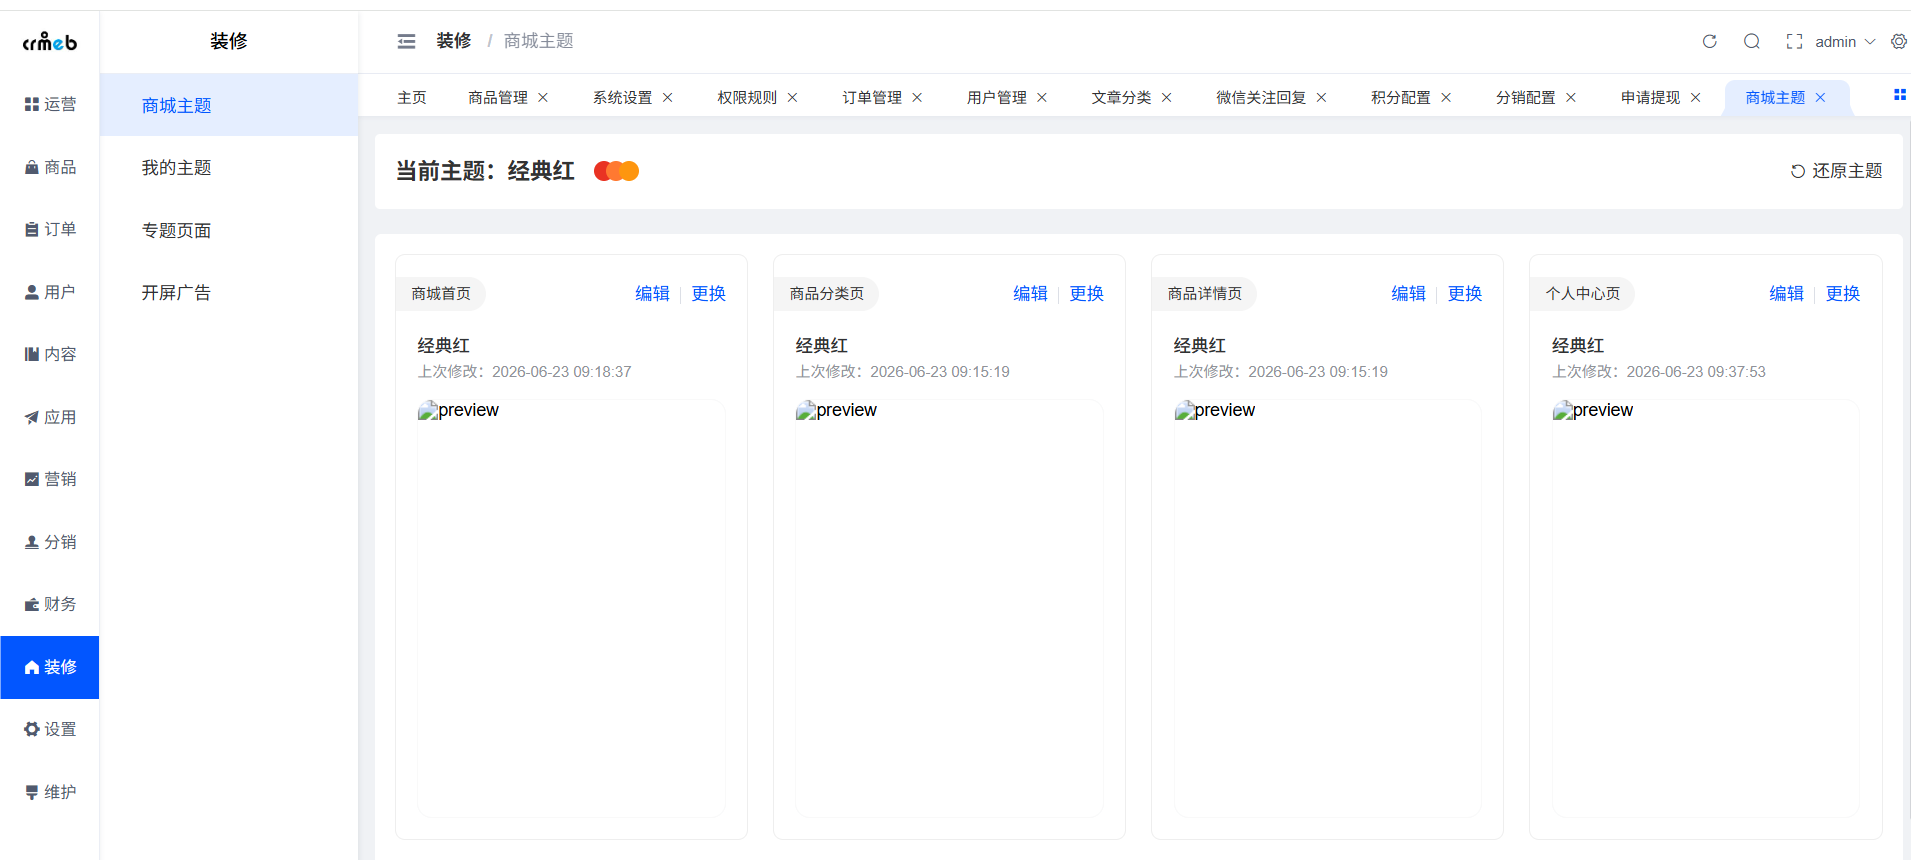Close the 文章分类 tab
This screenshot has height=860, width=1911.
point(1167,97)
